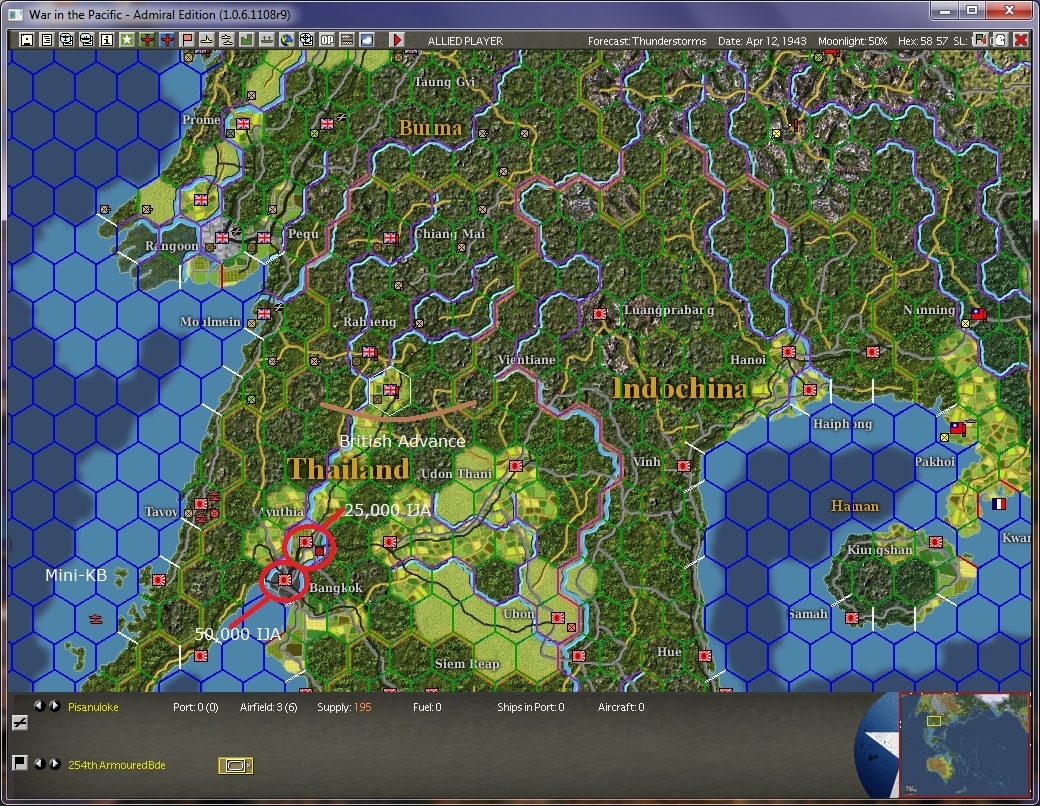
Task: Open the 254th ArmouredBde unit name
Action: pos(117,765)
